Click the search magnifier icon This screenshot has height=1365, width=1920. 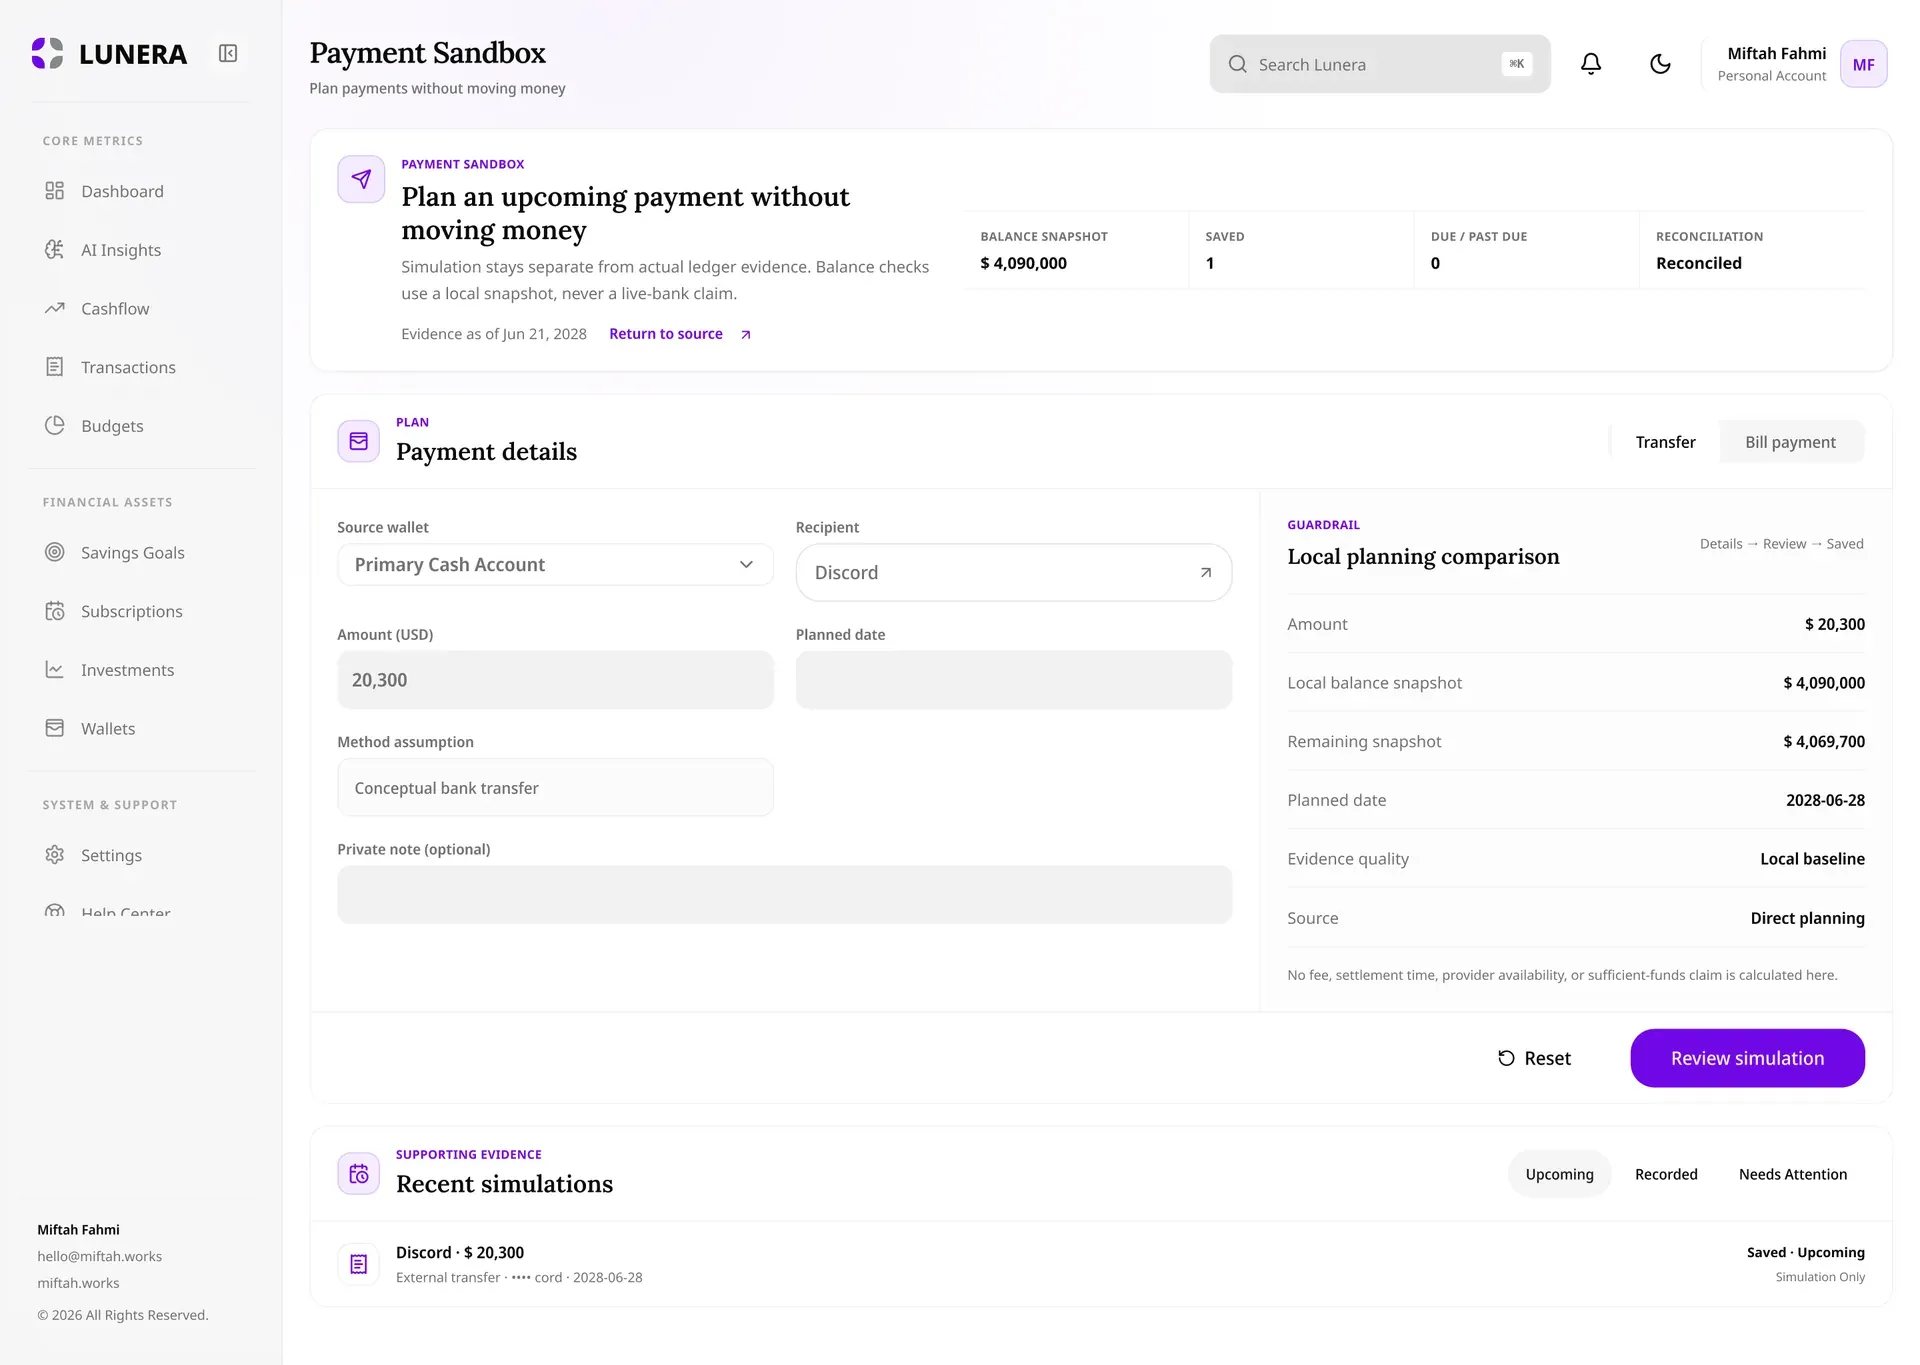pyautogui.click(x=1238, y=64)
